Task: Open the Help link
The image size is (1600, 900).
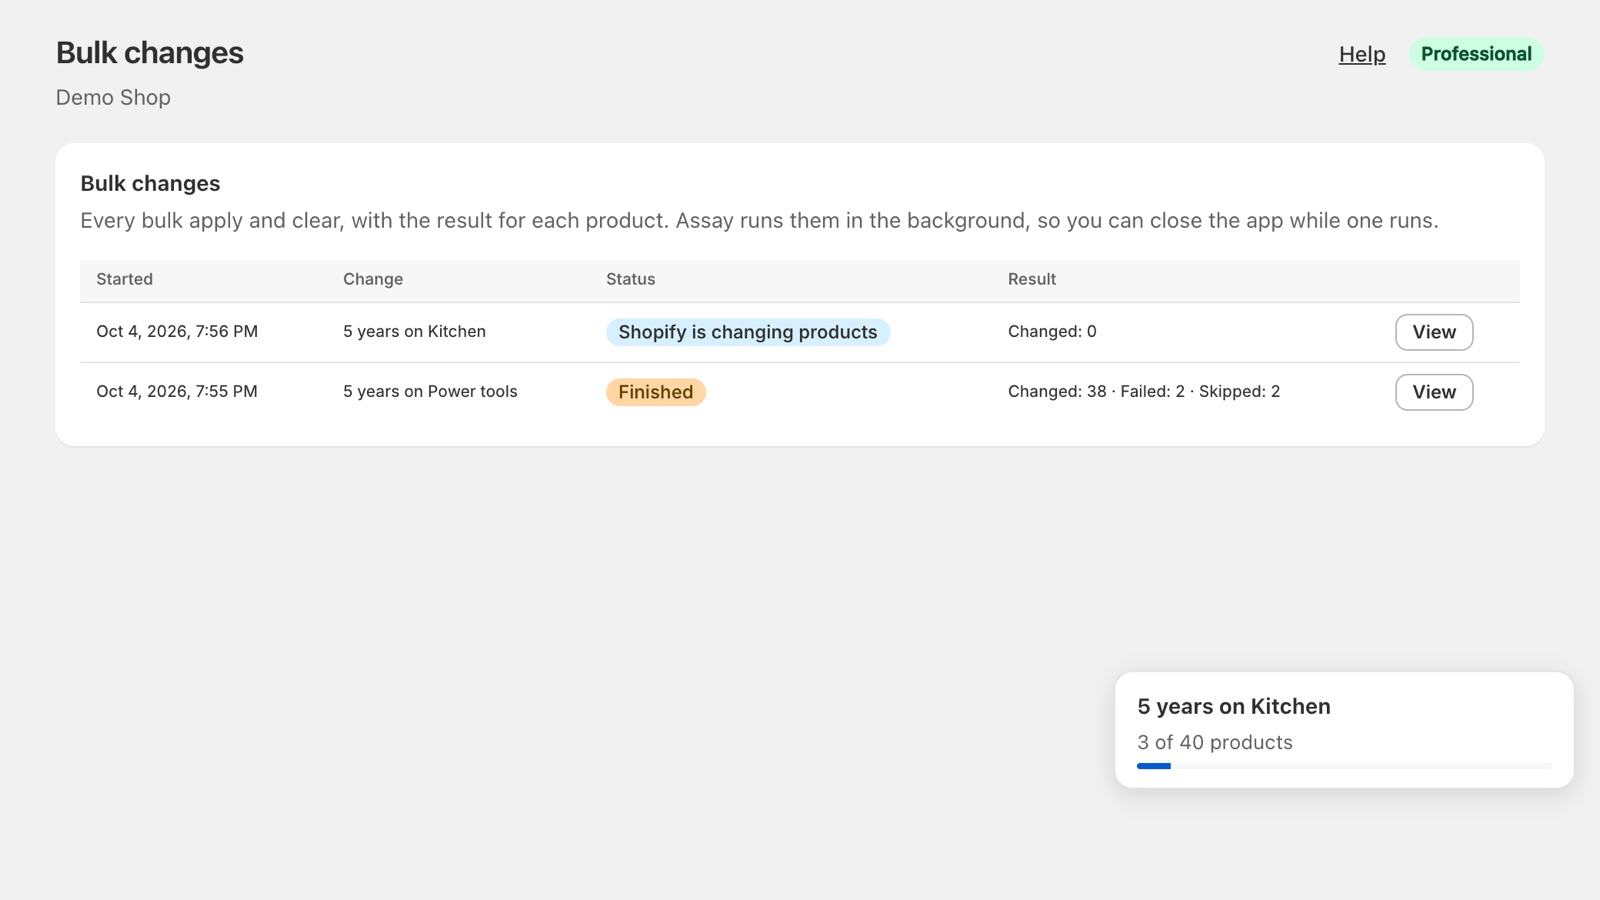Action: click(x=1362, y=54)
